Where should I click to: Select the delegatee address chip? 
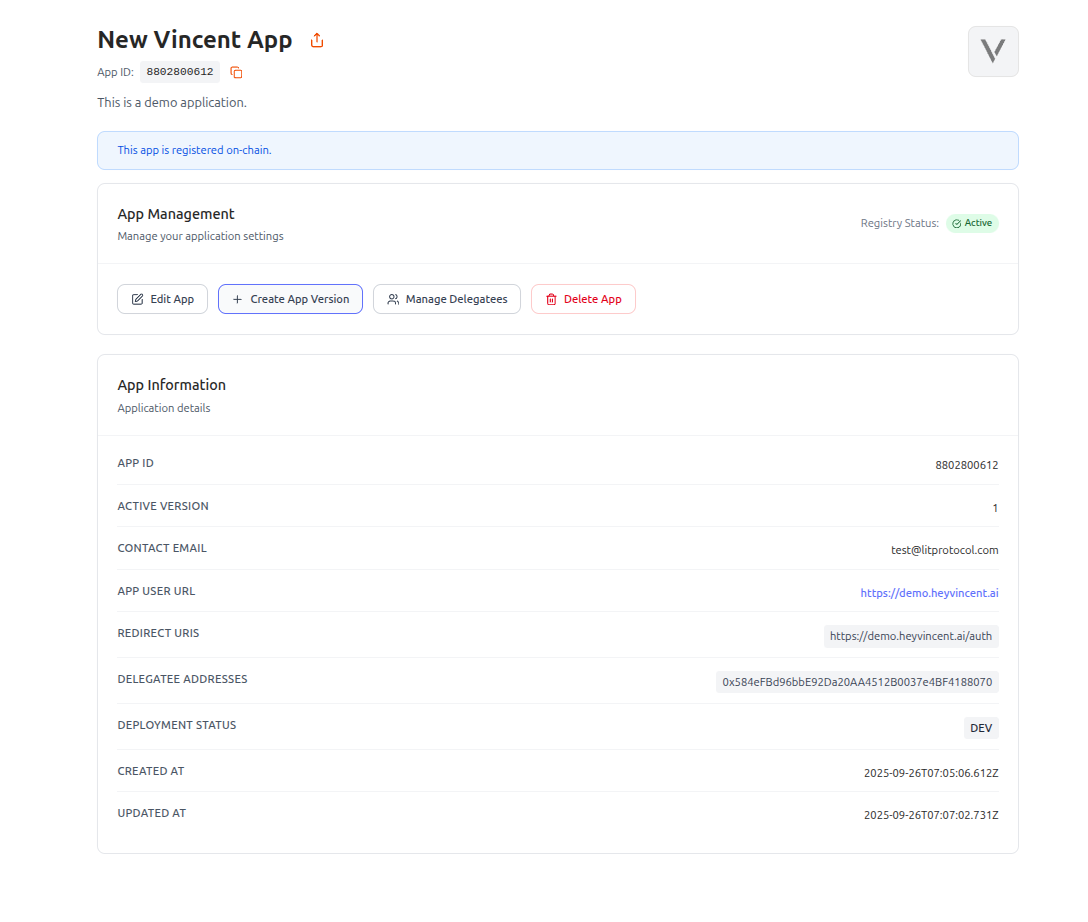(x=857, y=681)
